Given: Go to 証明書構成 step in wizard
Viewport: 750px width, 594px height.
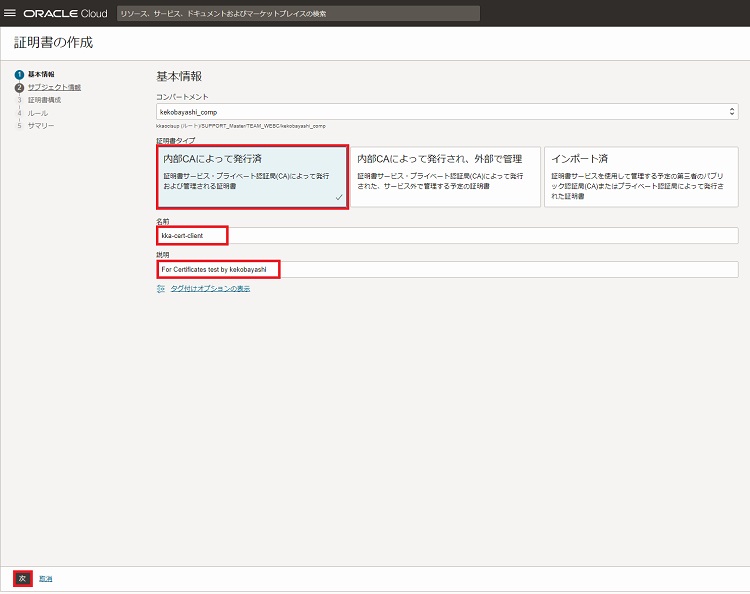Looking at the screenshot, I should coord(44,100).
